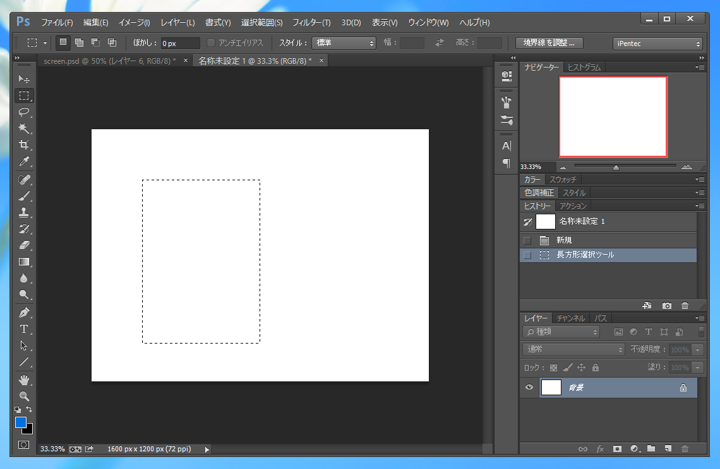Image resolution: width=720 pixels, height=469 pixels.
Task: Select the History Brush tool
Action: click(24, 229)
